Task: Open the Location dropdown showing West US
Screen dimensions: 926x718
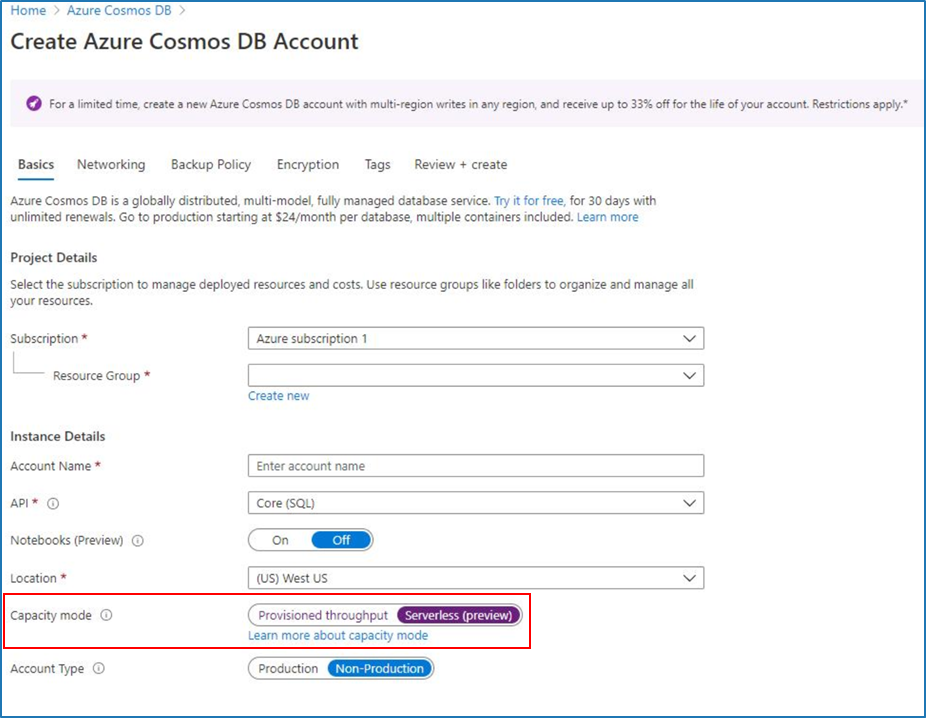Action: pyautogui.click(x=476, y=578)
